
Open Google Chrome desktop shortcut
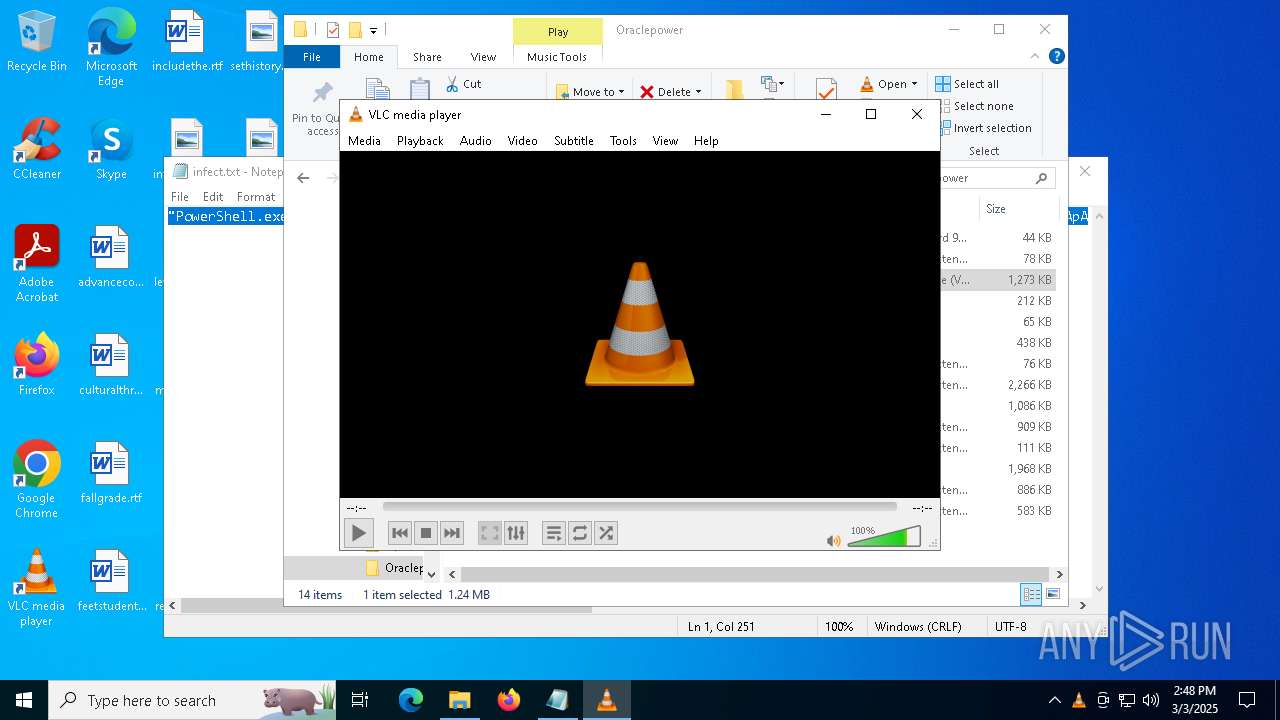(x=37, y=479)
